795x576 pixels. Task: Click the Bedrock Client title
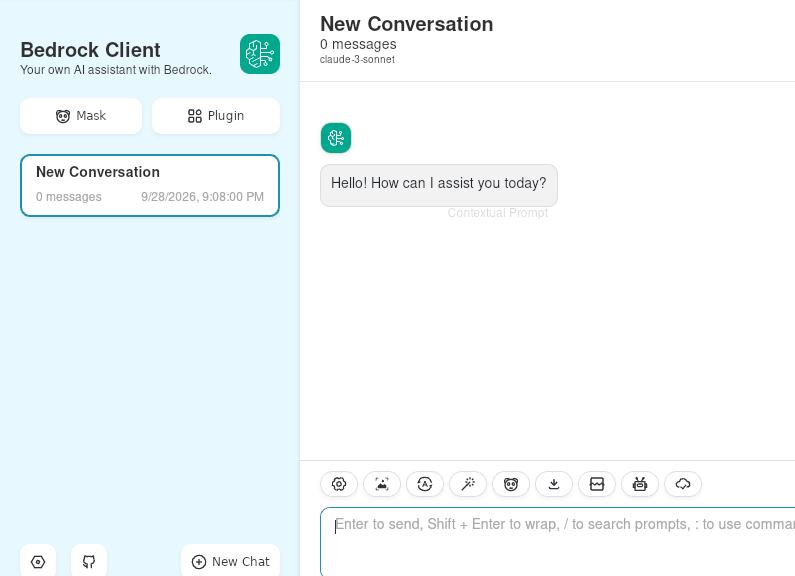tap(90, 50)
